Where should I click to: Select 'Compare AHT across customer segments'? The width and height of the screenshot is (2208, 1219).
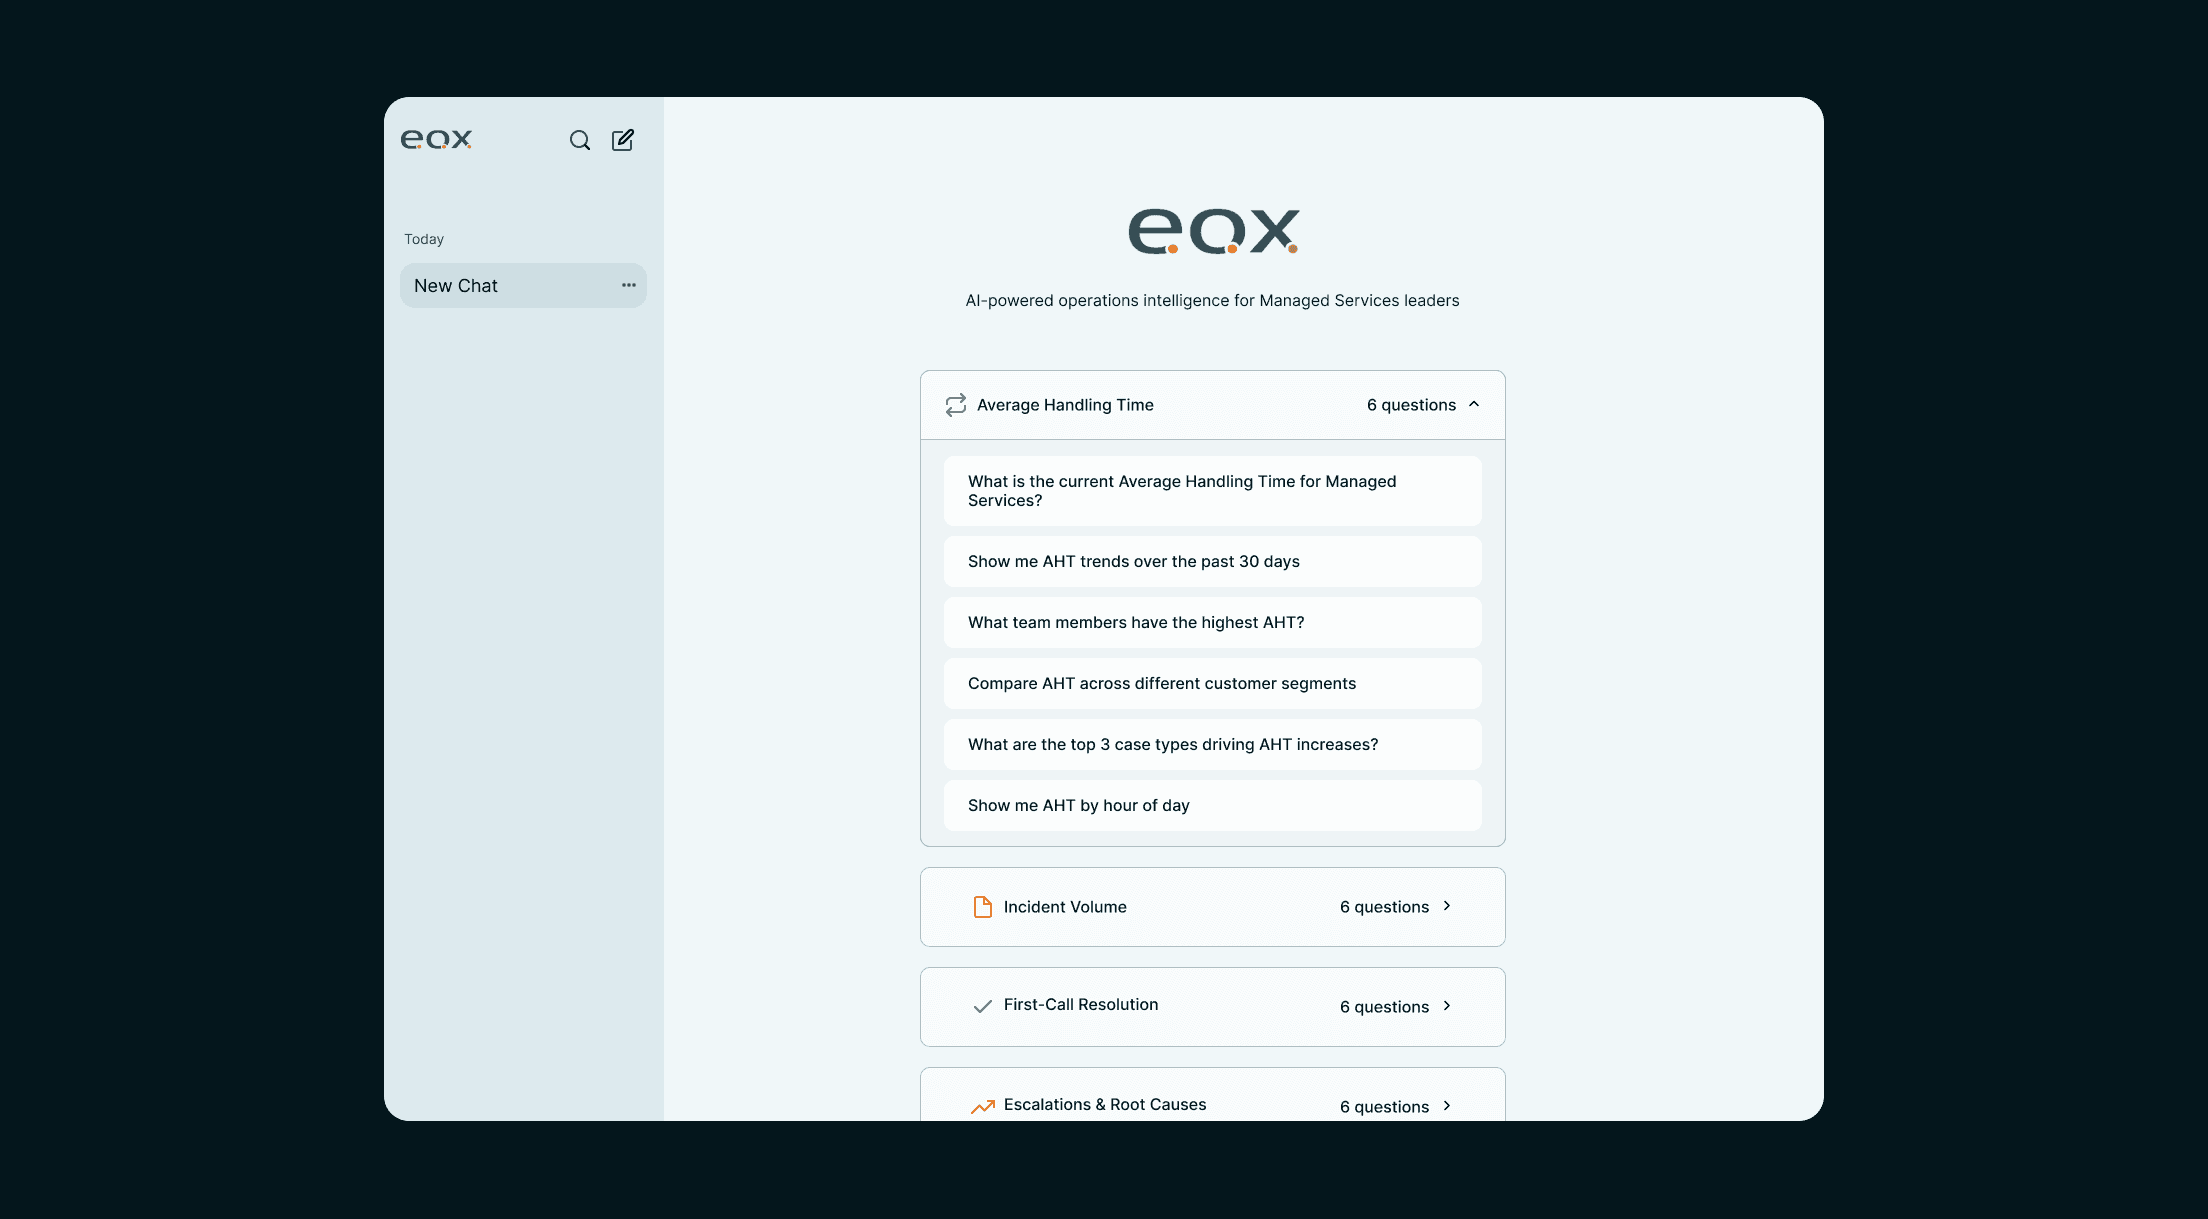pos(1212,684)
